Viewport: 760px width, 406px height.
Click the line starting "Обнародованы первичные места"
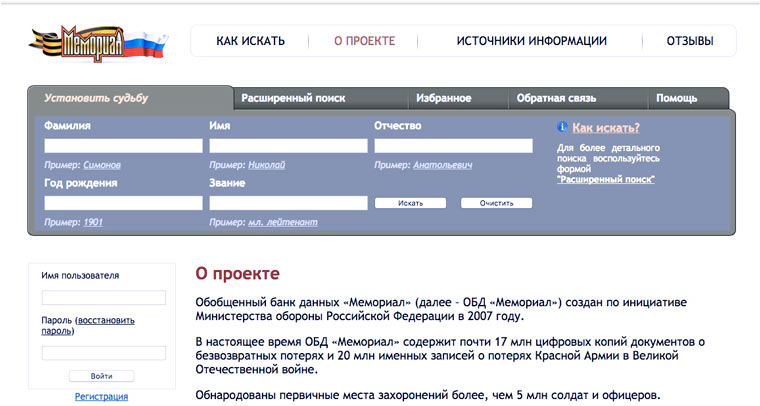[x=428, y=395]
